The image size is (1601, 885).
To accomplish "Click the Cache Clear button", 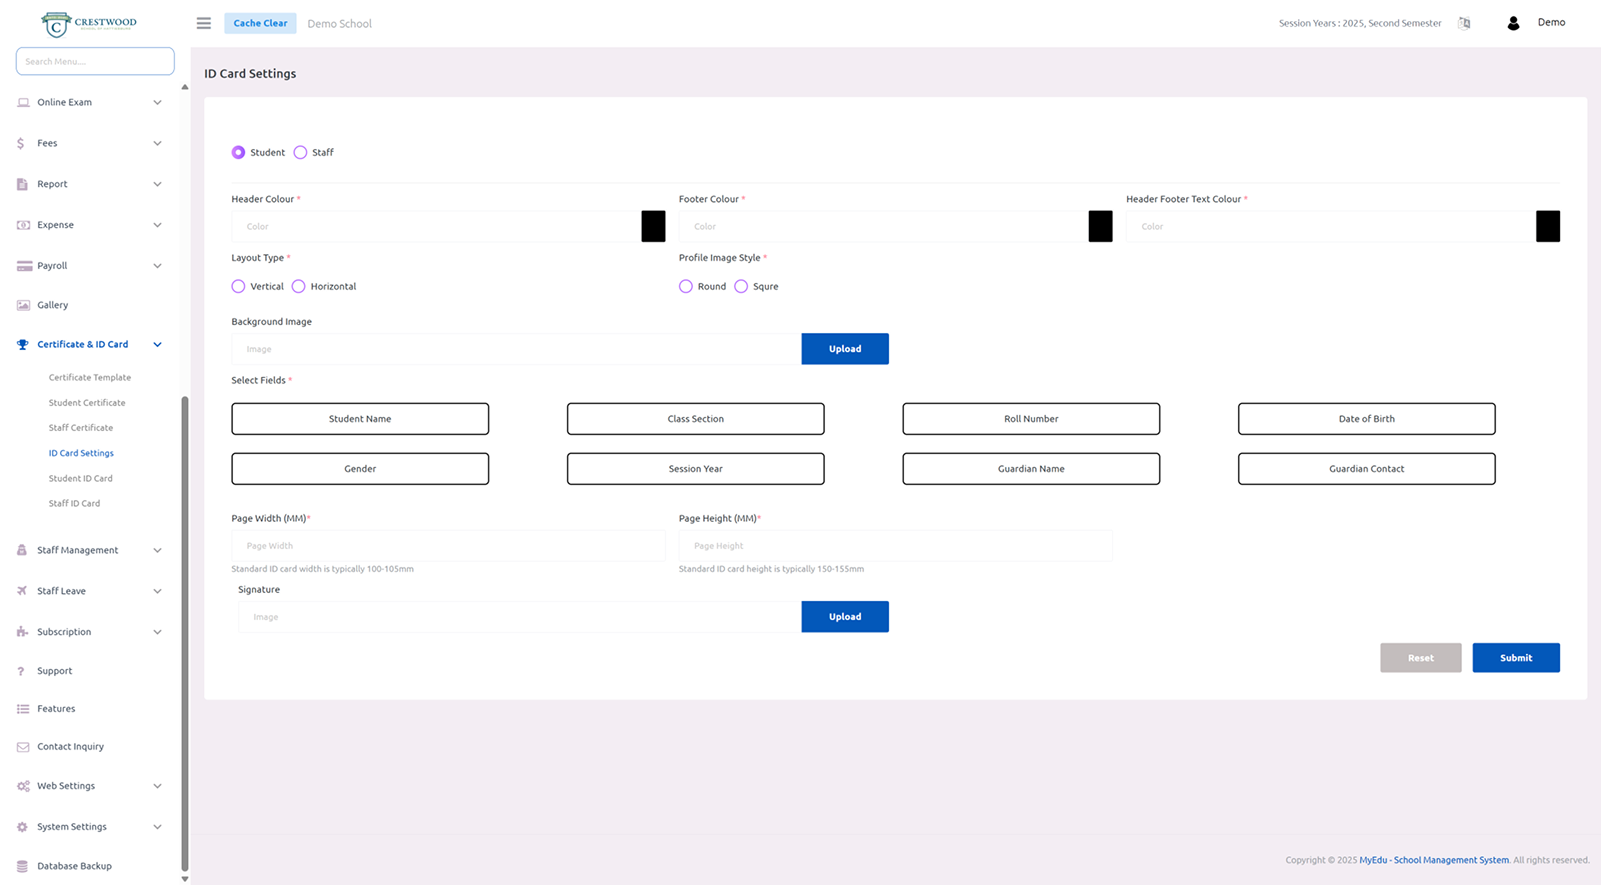I will tap(260, 23).
